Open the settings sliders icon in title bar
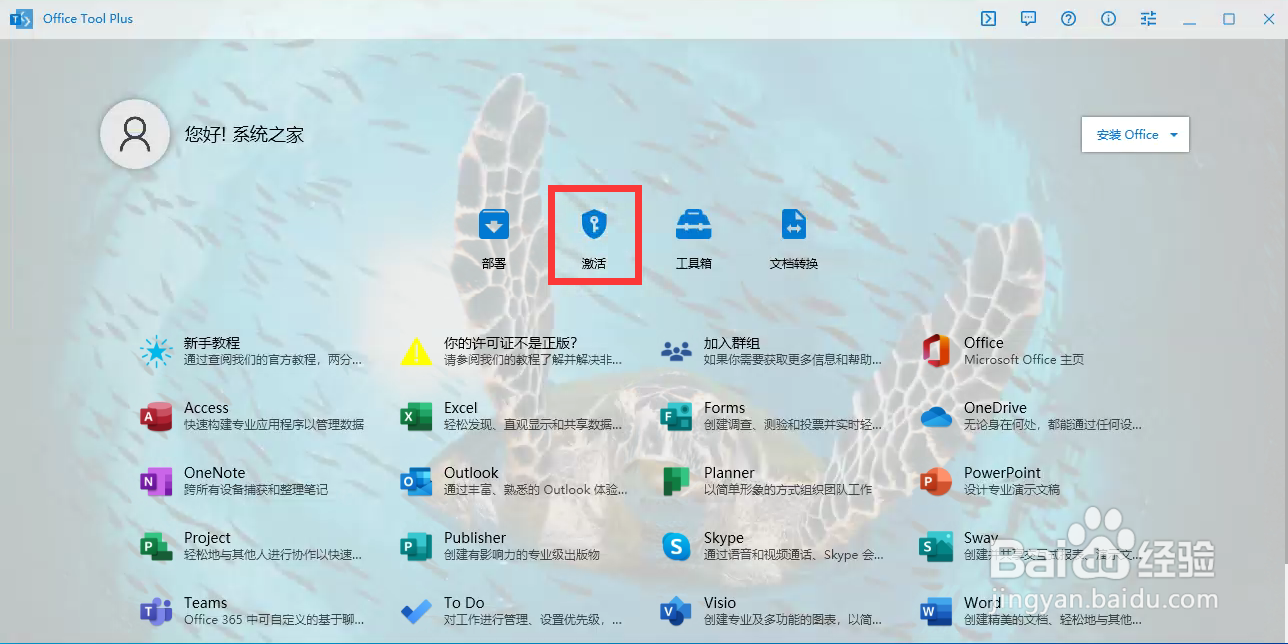Image resolution: width=1288 pixels, height=644 pixels. pyautogui.click(x=1148, y=19)
